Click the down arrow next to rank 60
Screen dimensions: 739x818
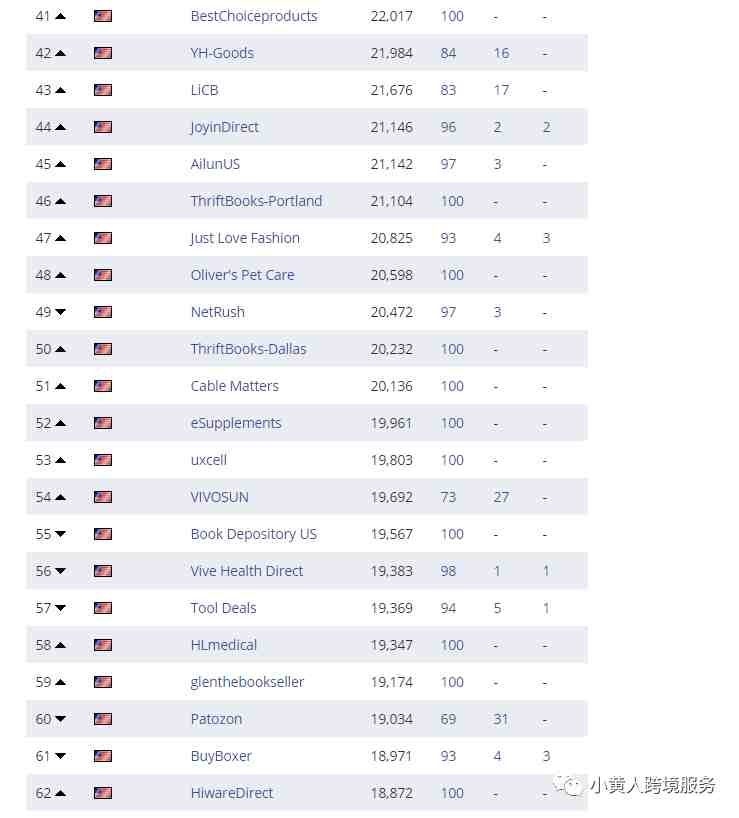pyautogui.click(x=60, y=719)
